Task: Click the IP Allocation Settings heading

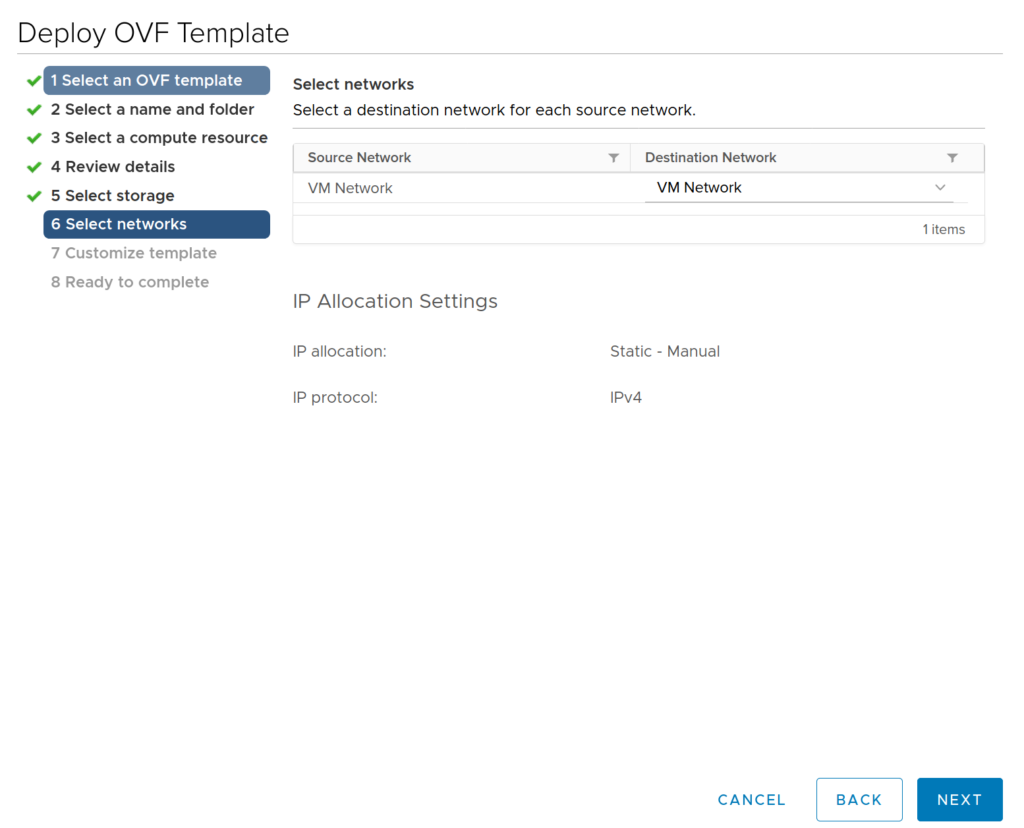Action: click(395, 301)
